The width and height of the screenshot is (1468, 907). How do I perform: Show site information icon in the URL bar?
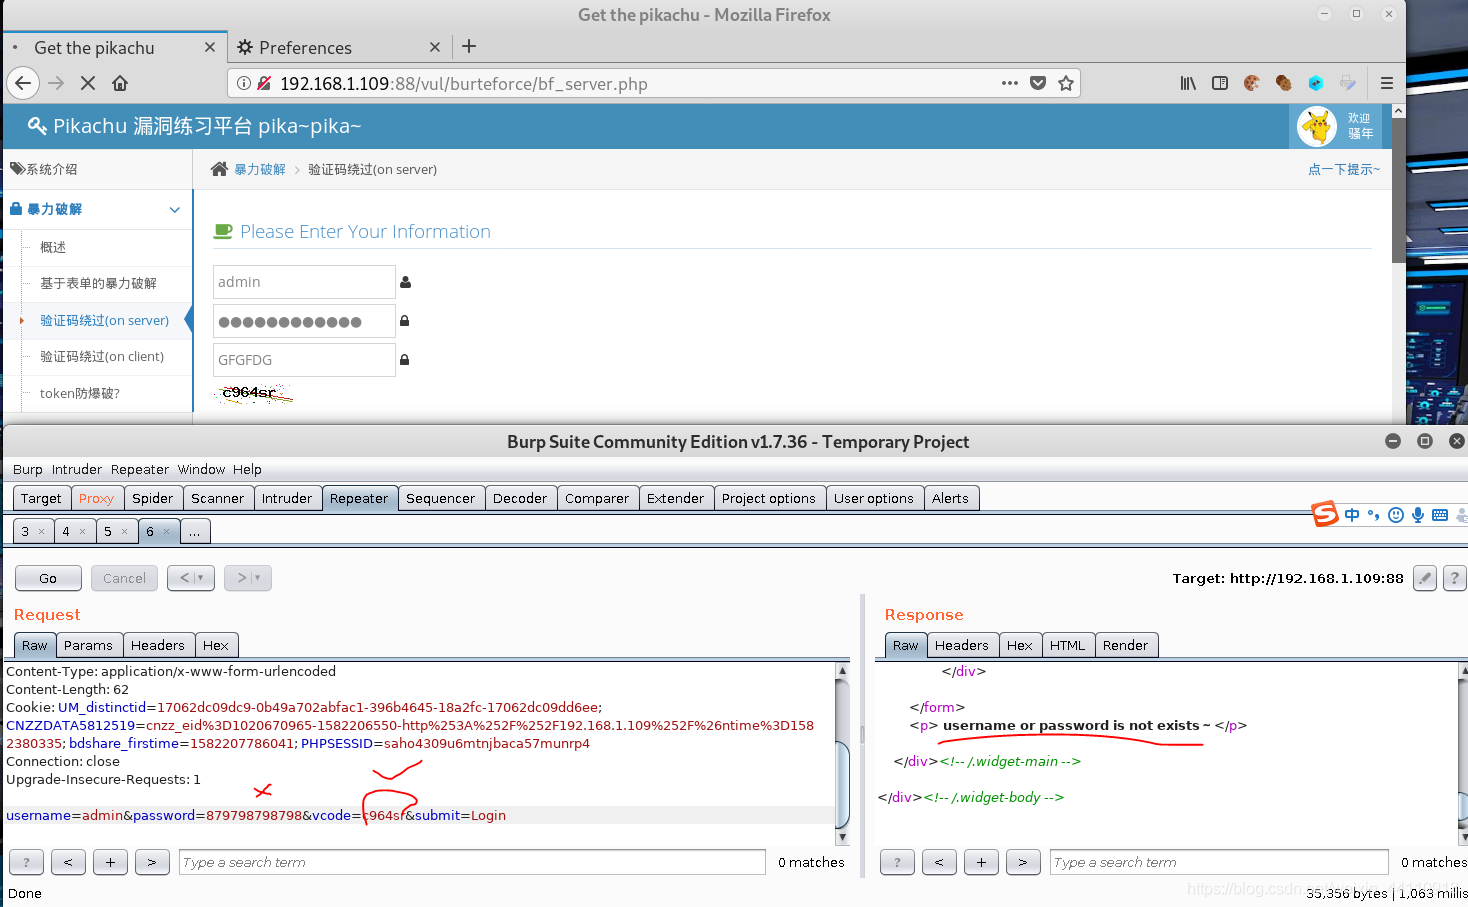click(x=244, y=83)
